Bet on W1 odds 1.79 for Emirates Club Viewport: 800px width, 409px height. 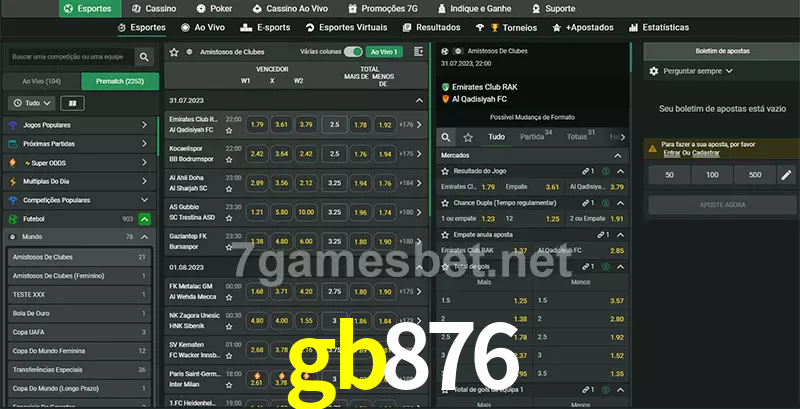pos(257,125)
